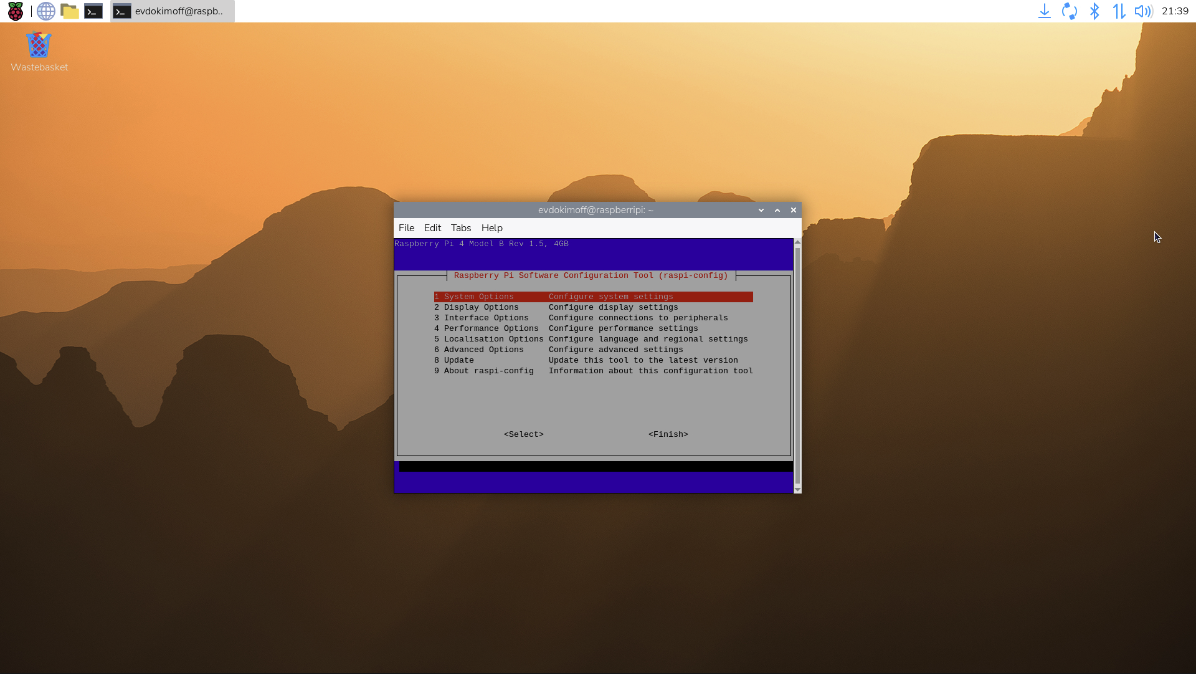
Task: Open the Bluetooth tray menu
Action: (1094, 11)
